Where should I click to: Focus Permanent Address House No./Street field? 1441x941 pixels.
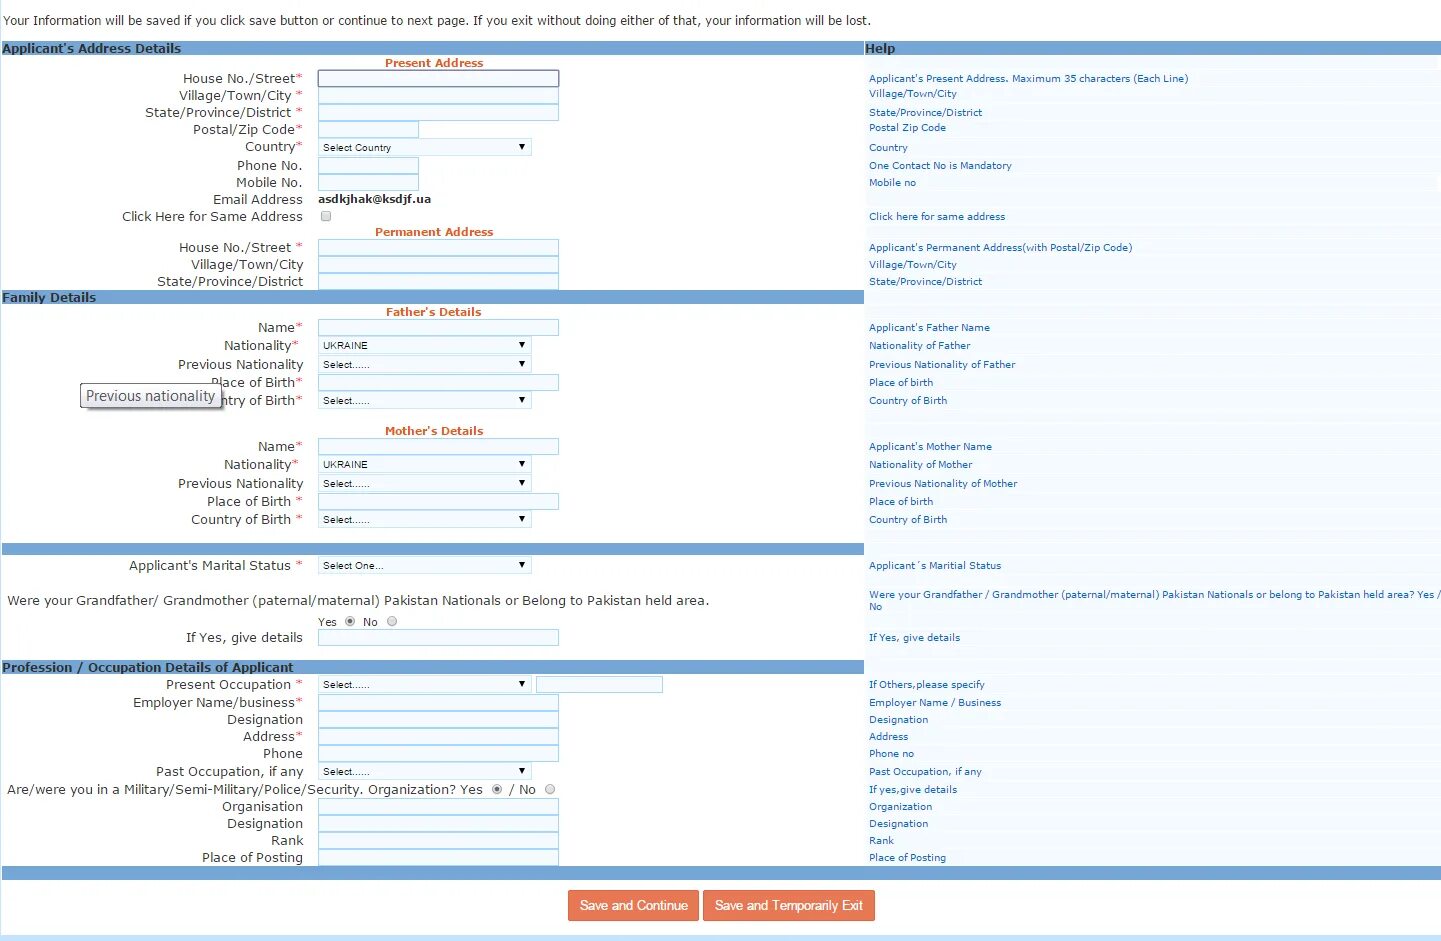438,247
